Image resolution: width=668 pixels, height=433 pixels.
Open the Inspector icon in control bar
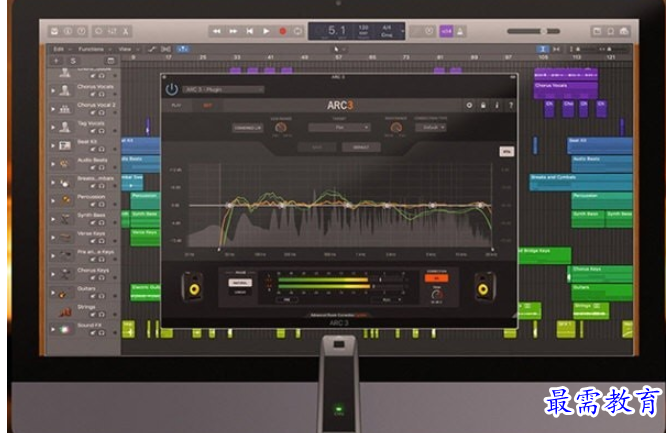[x=68, y=31]
